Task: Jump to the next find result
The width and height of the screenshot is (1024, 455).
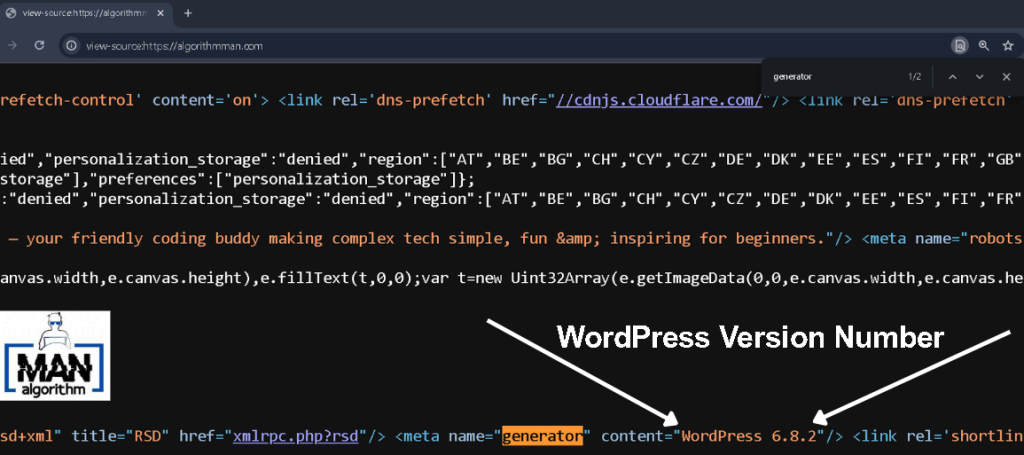Action: 980,77
